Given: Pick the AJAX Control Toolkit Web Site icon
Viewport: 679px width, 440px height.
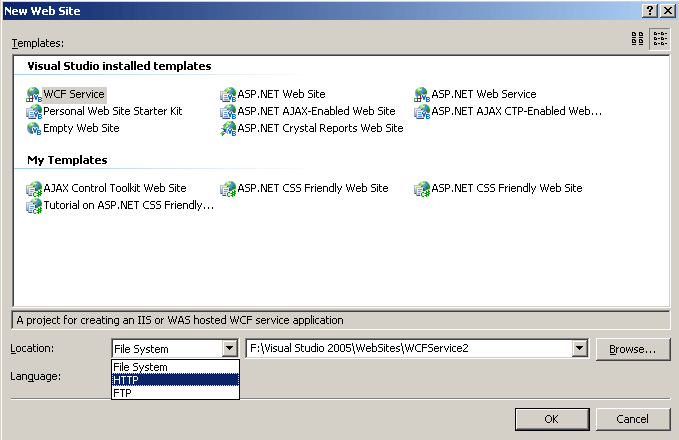Looking at the screenshot, I should click(35, 189).
